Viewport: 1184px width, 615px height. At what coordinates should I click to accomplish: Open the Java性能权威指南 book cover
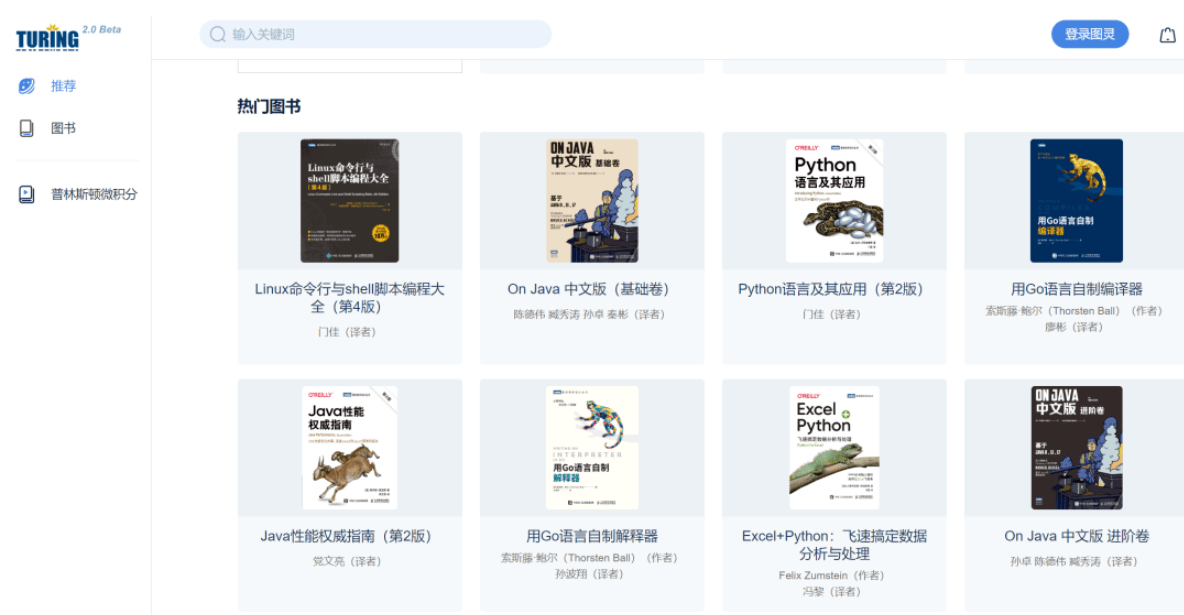[350, 447]
